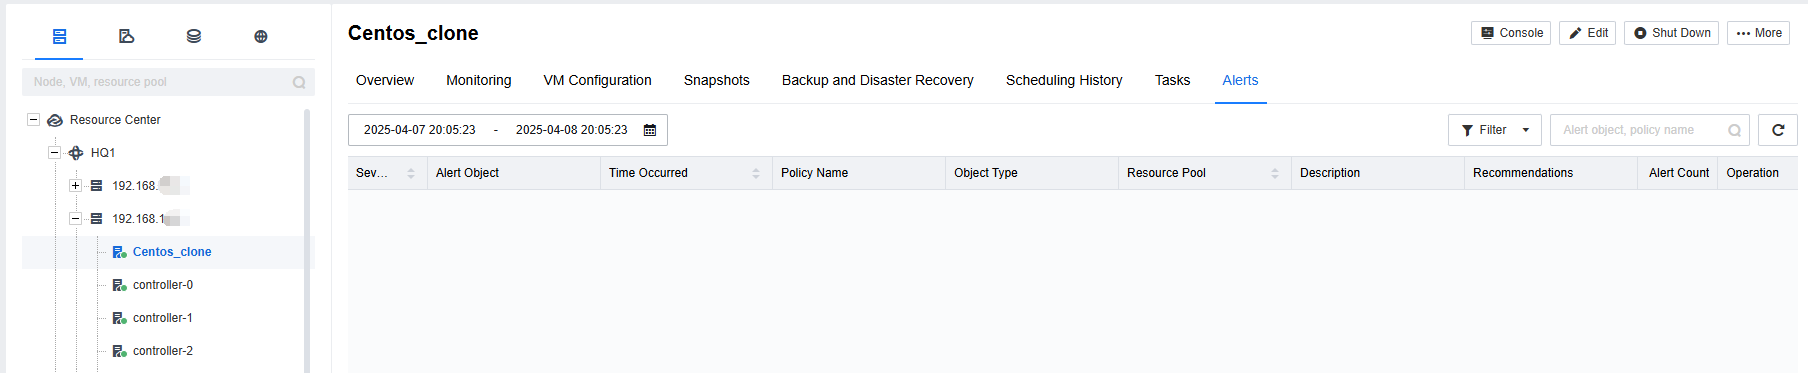Switch to the Overview tab
Viewport: 1808px width, 373px height.
coord(385,80)
